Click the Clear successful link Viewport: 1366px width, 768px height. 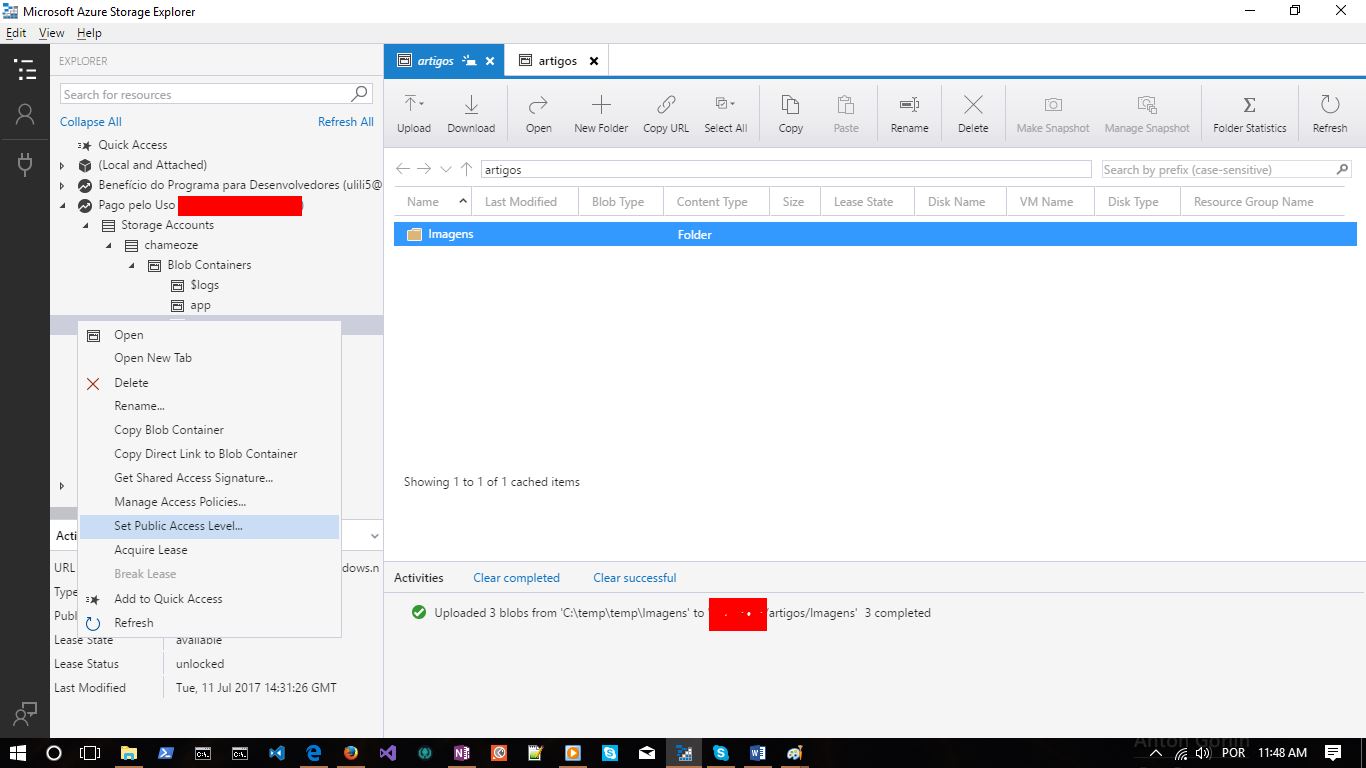(x=635, y=578)
